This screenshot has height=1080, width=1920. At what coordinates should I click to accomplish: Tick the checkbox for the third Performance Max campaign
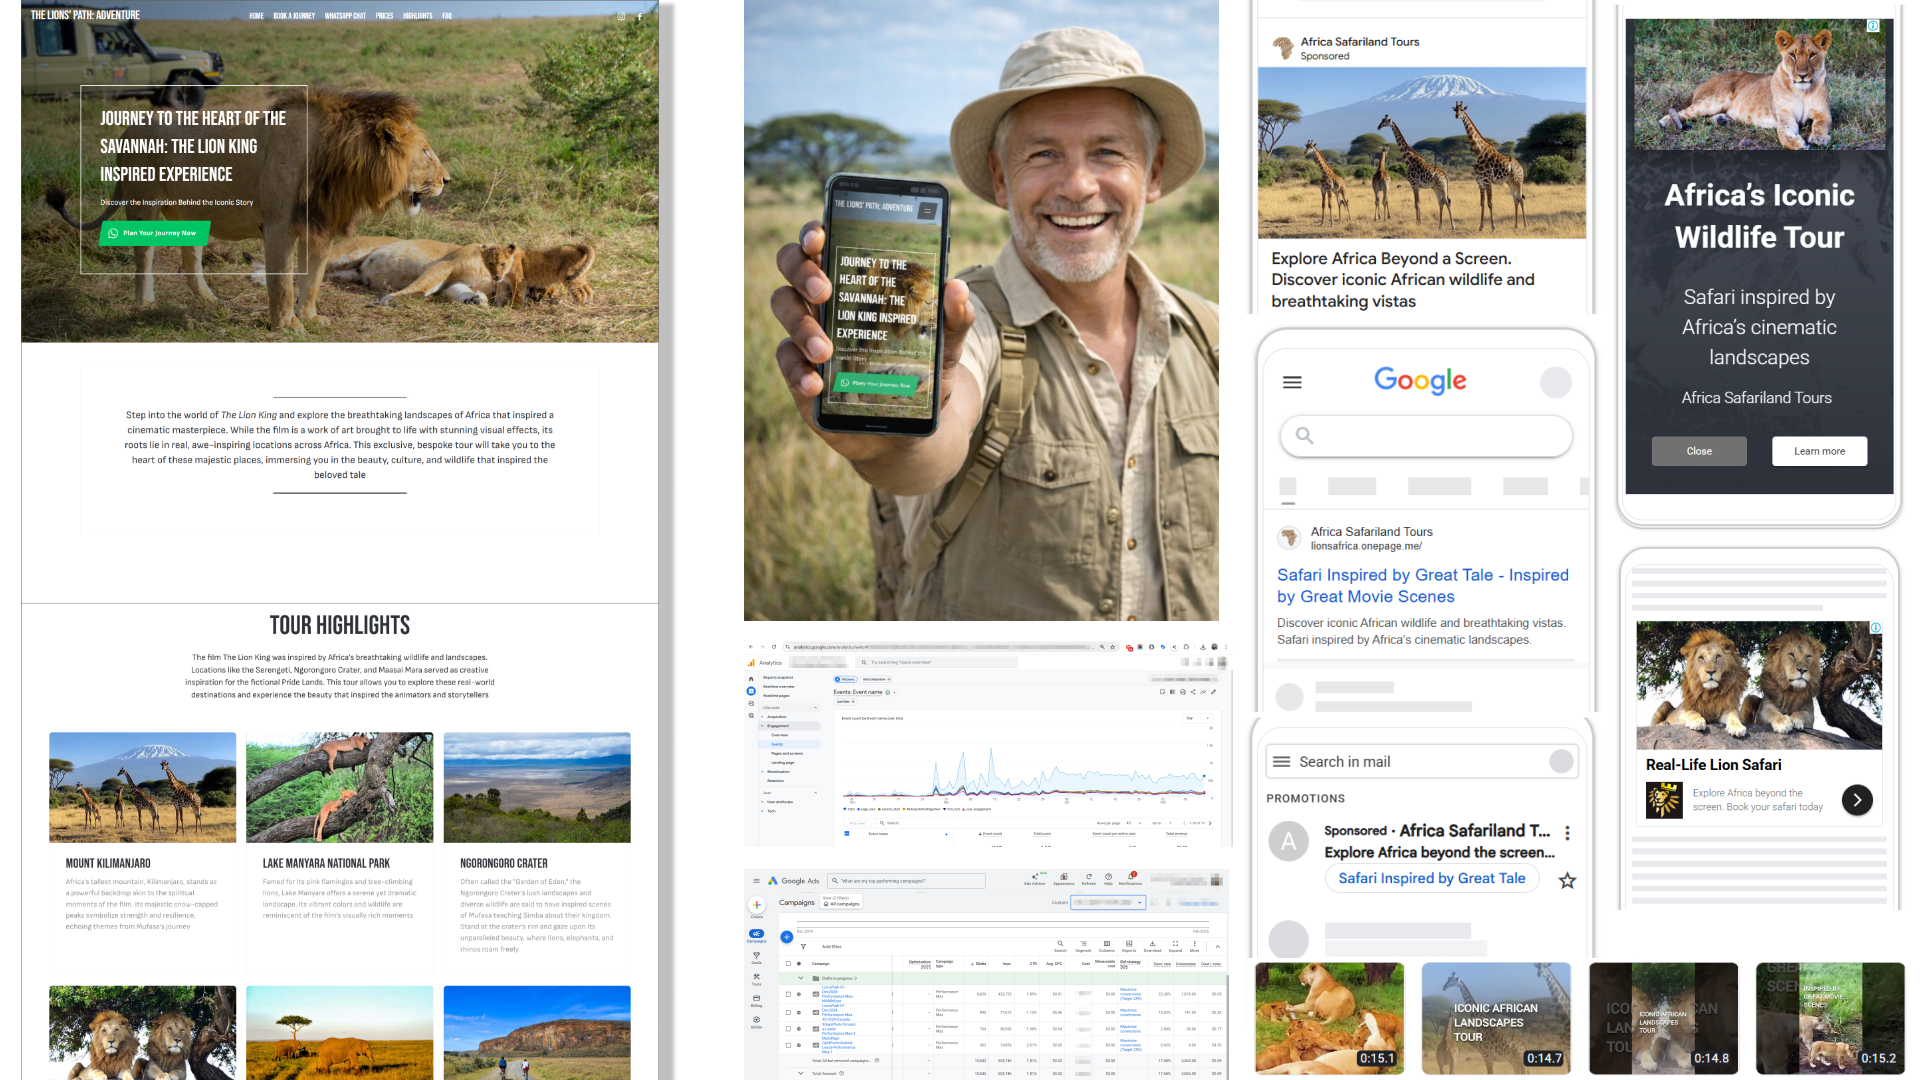tap(788, 1028)
